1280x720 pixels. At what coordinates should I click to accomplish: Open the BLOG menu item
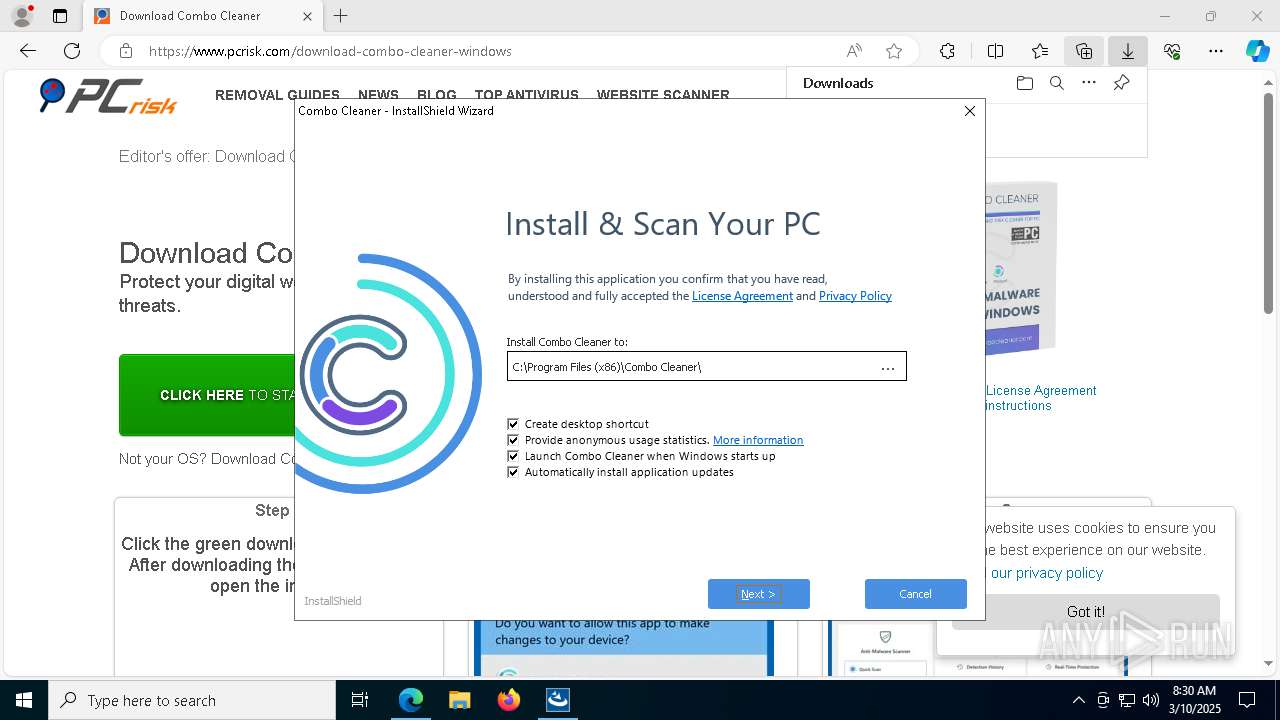[x=437, y=95]
